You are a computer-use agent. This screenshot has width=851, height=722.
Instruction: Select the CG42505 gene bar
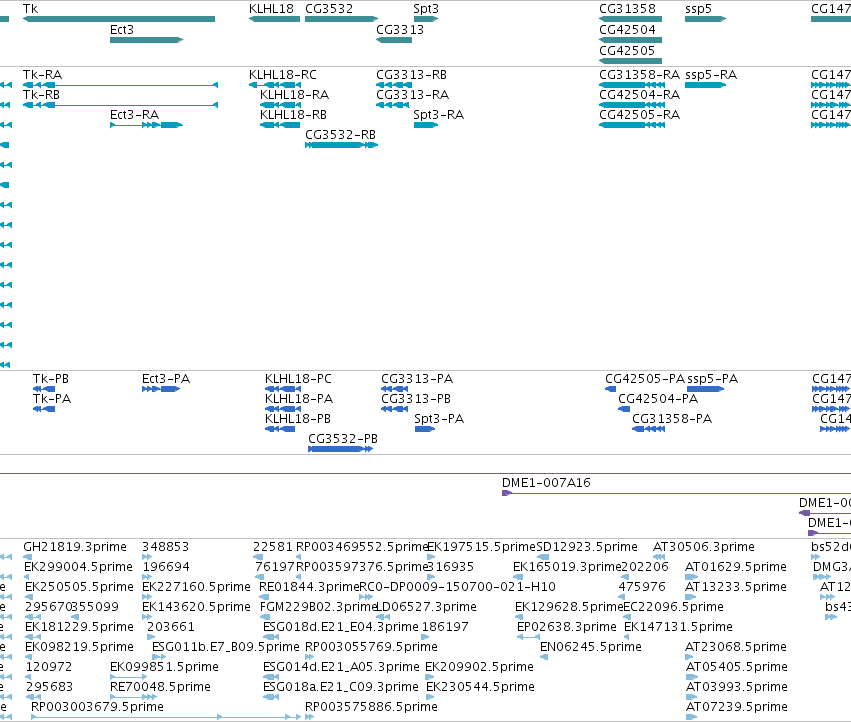click(630, 60)
